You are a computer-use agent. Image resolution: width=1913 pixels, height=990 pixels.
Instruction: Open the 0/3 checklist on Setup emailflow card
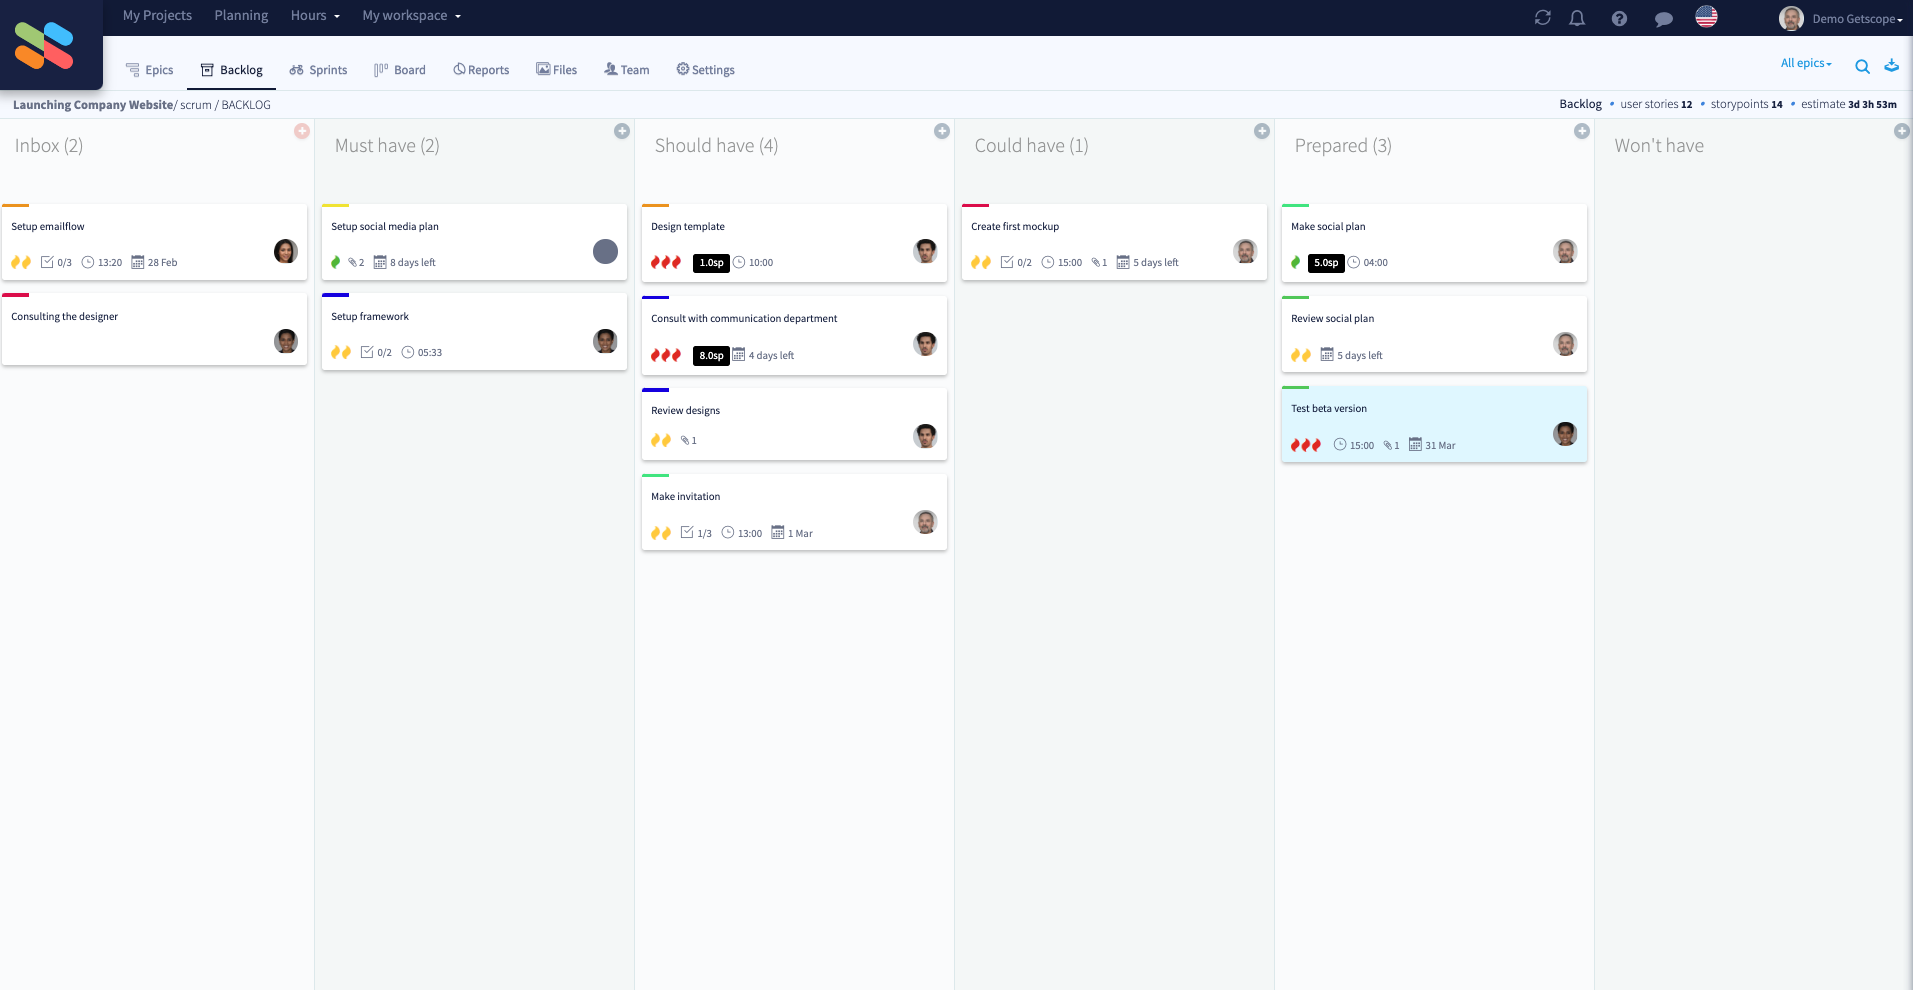[x=57, y=262]
